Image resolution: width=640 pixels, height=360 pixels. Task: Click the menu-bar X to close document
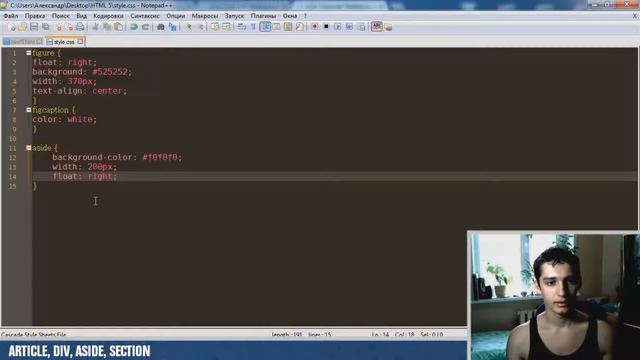pyautogui.click(x=635, y=16)
